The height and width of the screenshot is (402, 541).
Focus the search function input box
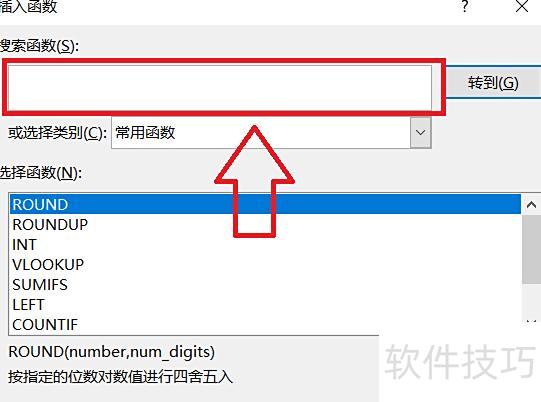pos(219,87)
